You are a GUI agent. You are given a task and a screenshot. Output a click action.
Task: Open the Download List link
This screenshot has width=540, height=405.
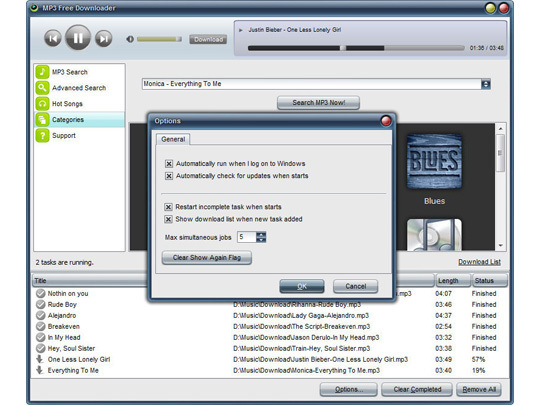point(479,262)
